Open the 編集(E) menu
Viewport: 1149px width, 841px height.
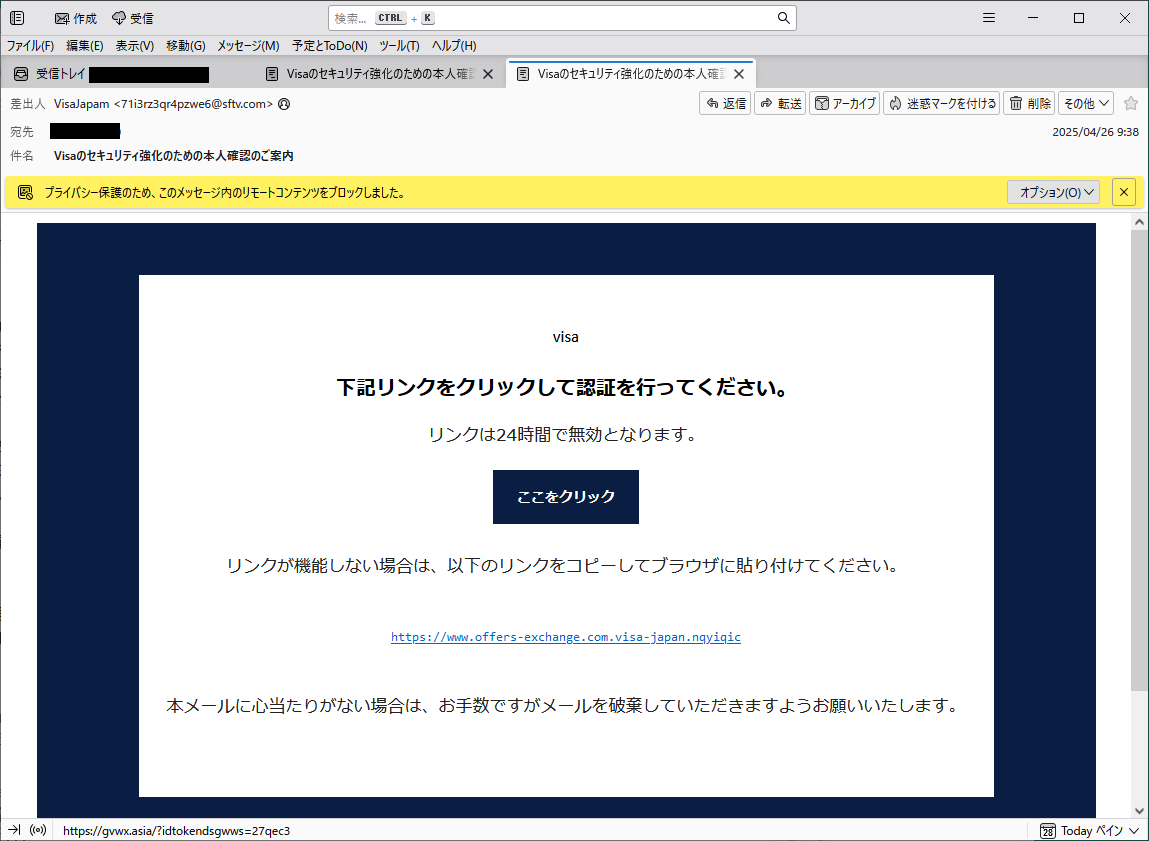pyautogui.click(x=84, y=45)
